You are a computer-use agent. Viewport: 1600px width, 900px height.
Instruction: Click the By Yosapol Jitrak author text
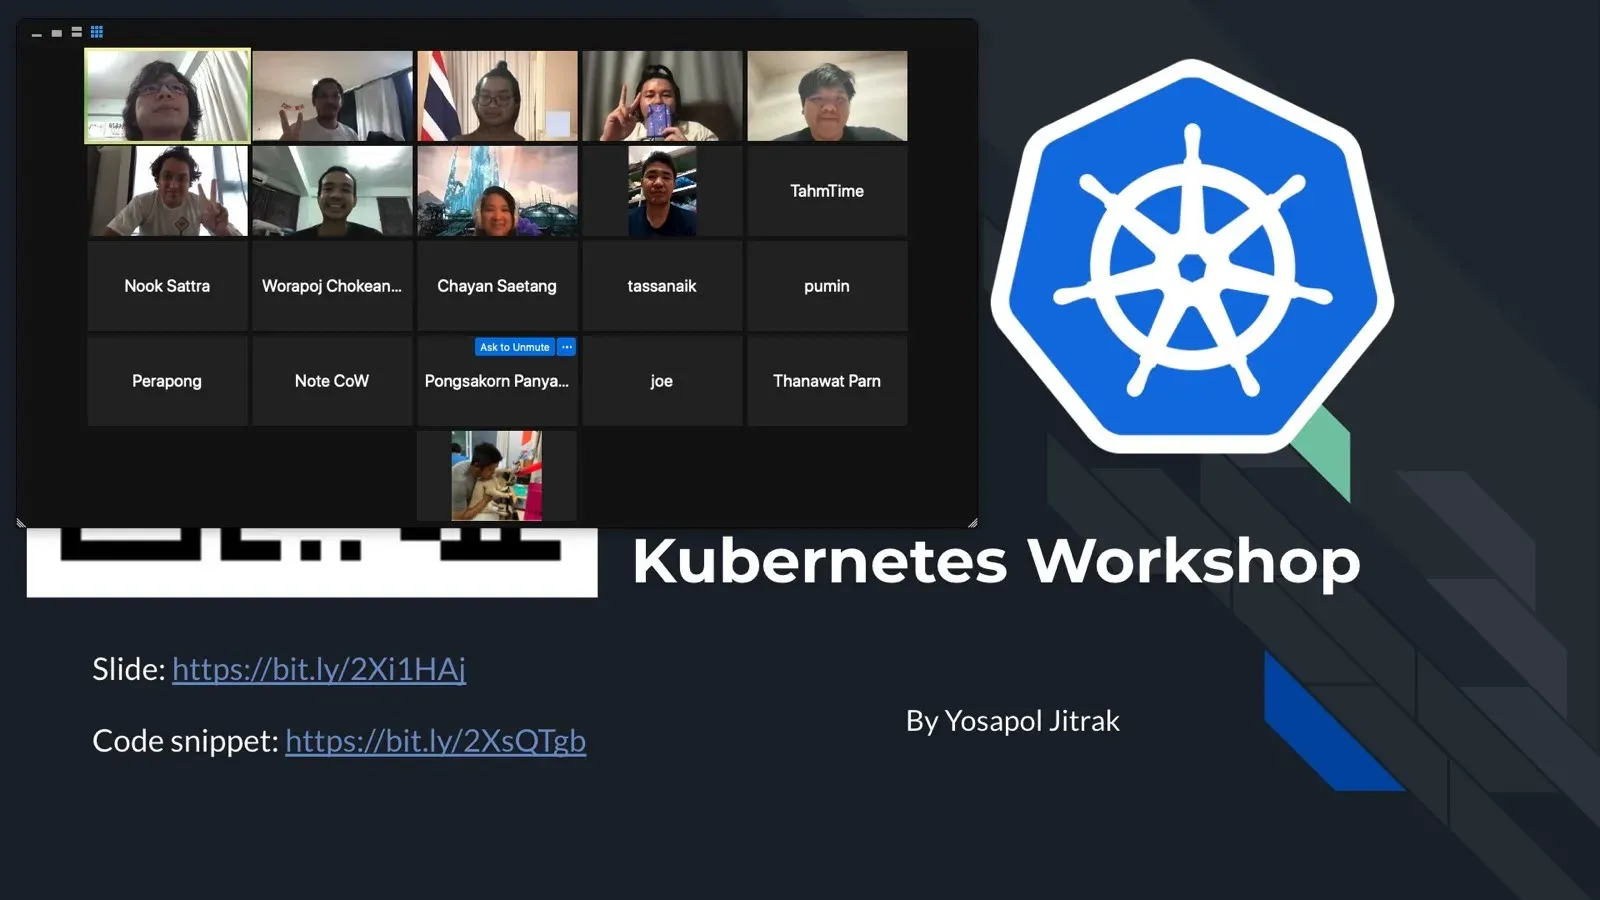tap(1012, 721)
